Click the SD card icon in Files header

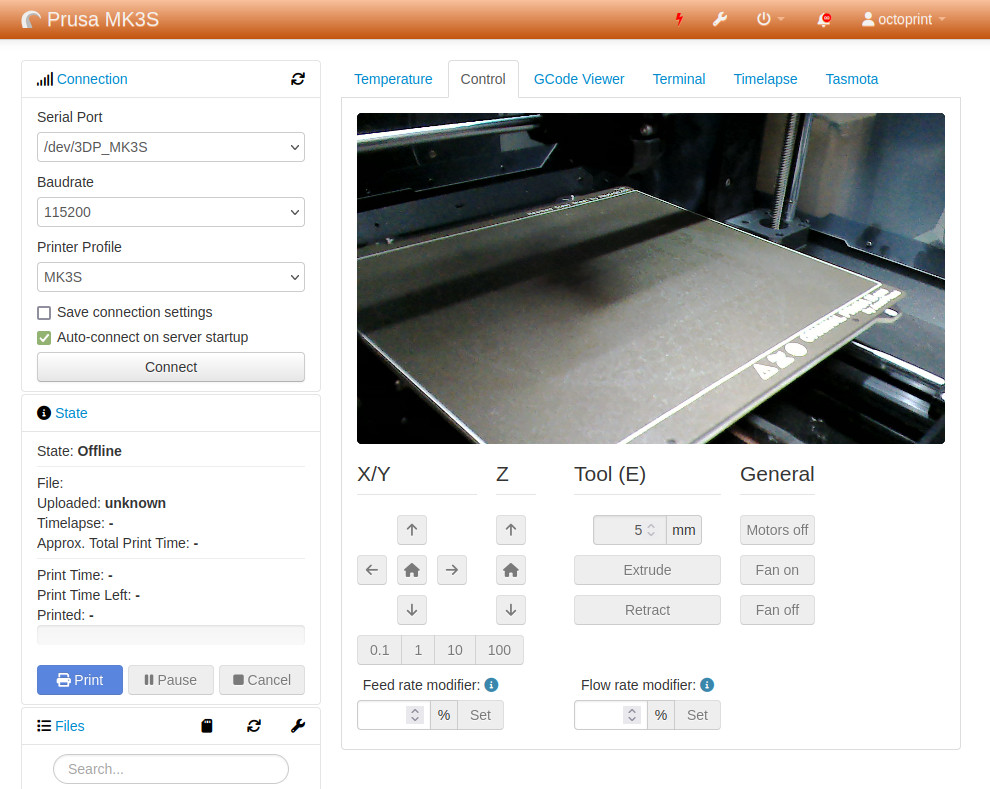(x=206, y=726)
